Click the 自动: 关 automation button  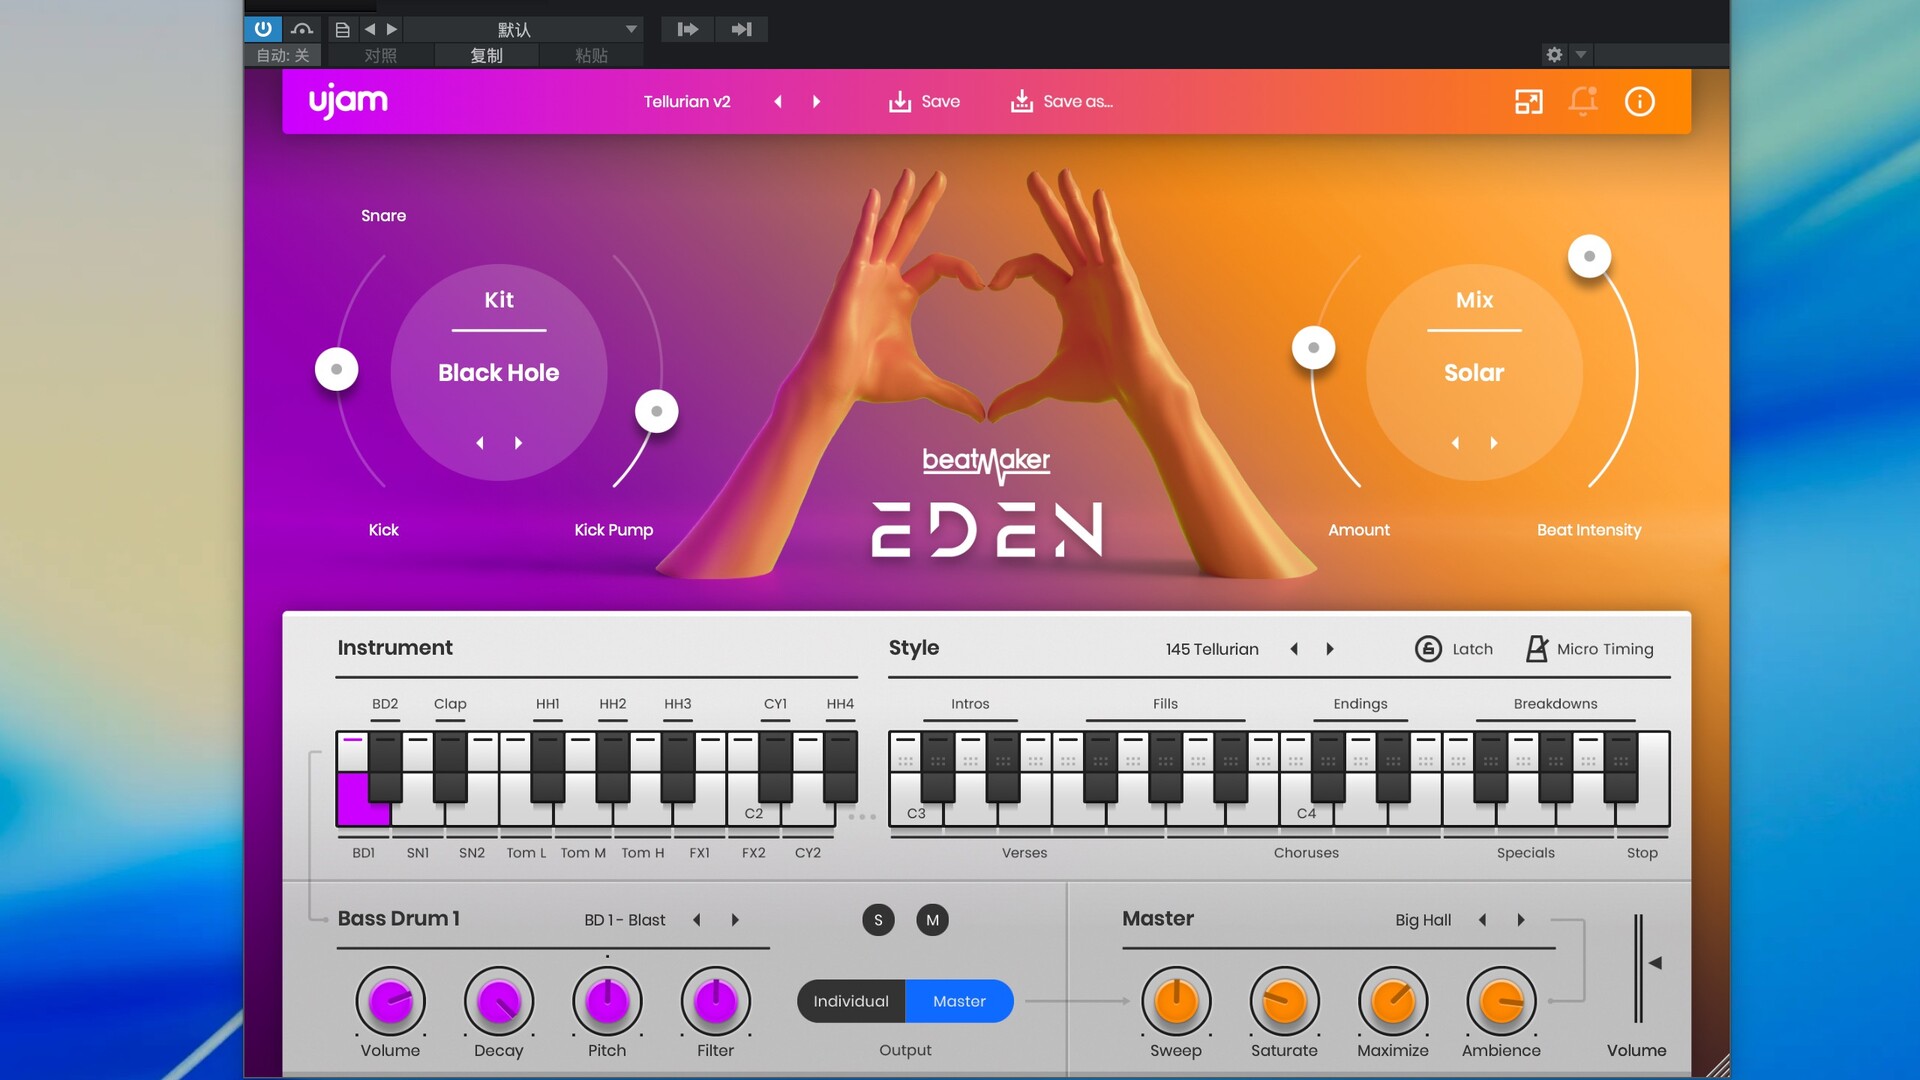pos(283,55)
